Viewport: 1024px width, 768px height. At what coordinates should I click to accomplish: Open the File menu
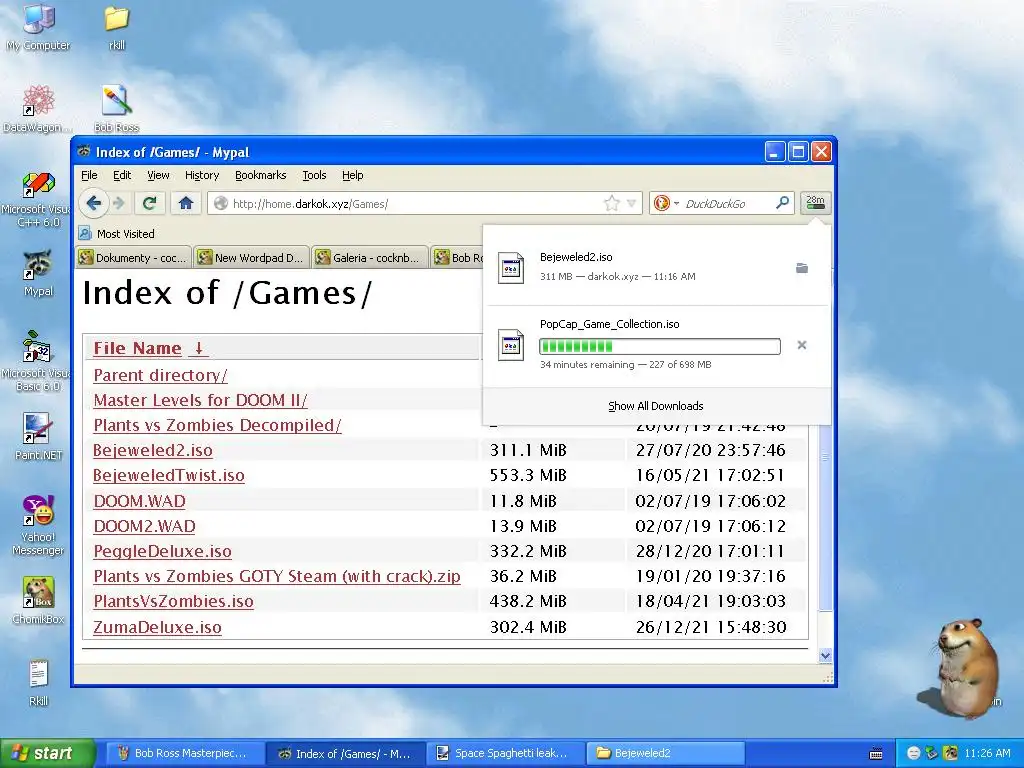click(89, 175)
